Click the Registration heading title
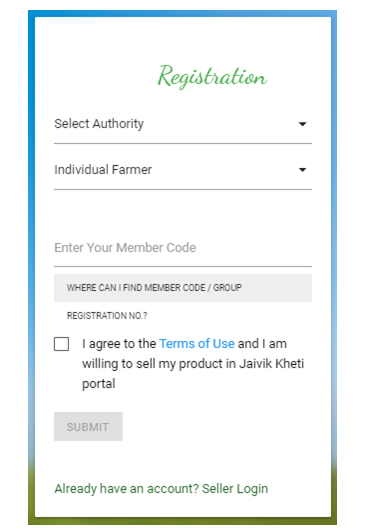Viewport: 368px width, 531px height. [212, 77]
